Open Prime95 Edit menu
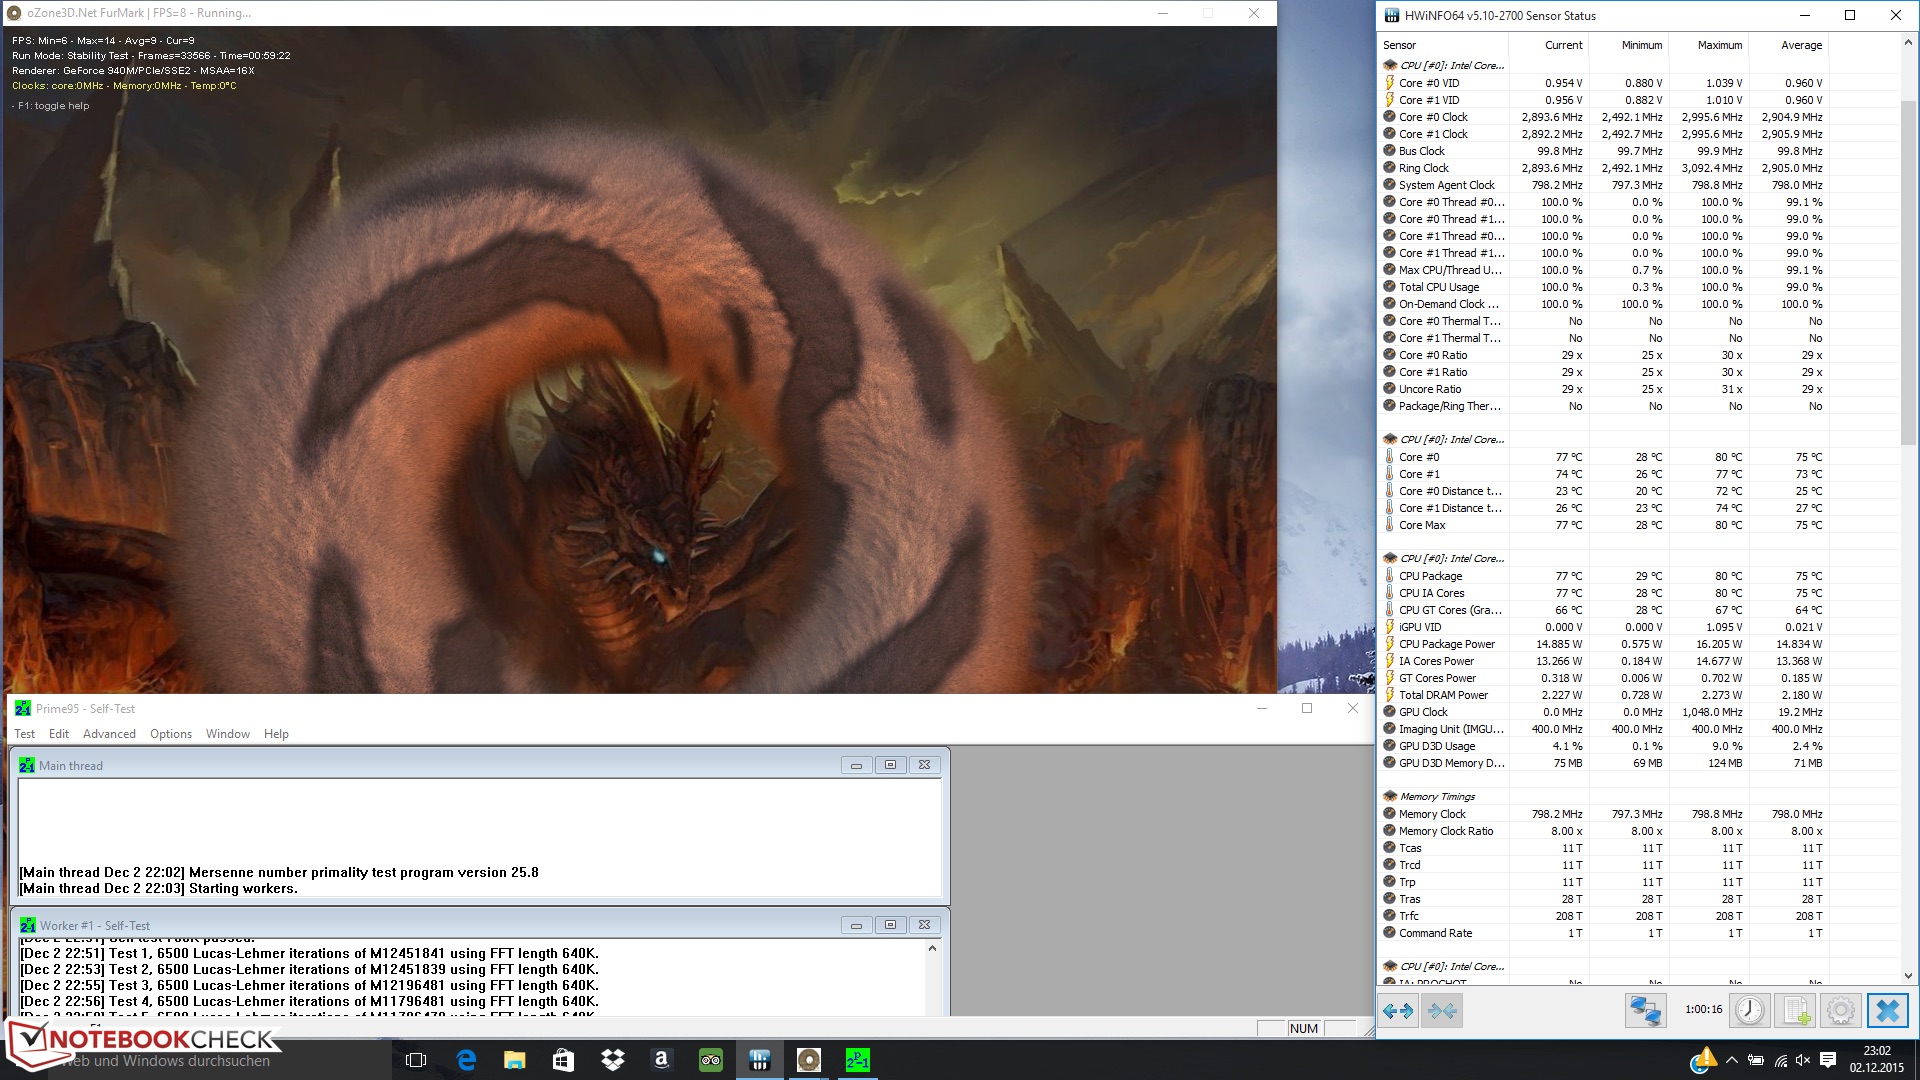This screenshot has height=1080, width=1920. coord(59,734)
